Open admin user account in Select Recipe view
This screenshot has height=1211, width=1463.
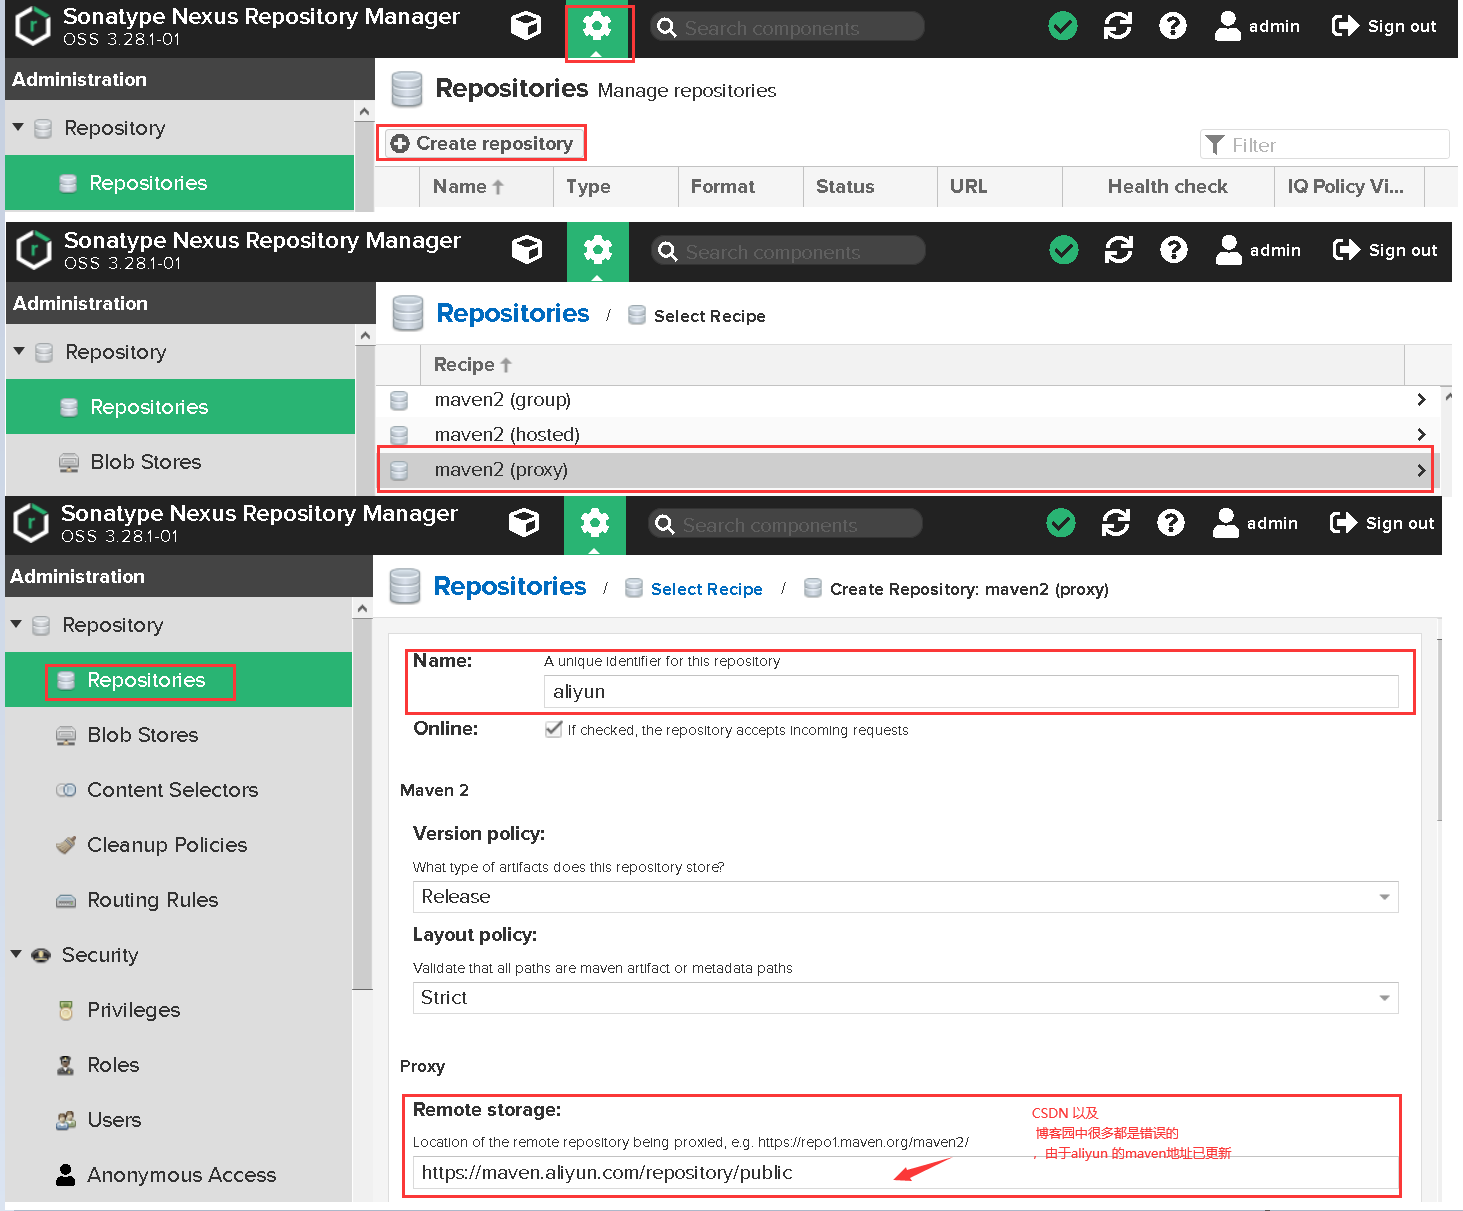pyautogui.click(x=1258, y=250)
